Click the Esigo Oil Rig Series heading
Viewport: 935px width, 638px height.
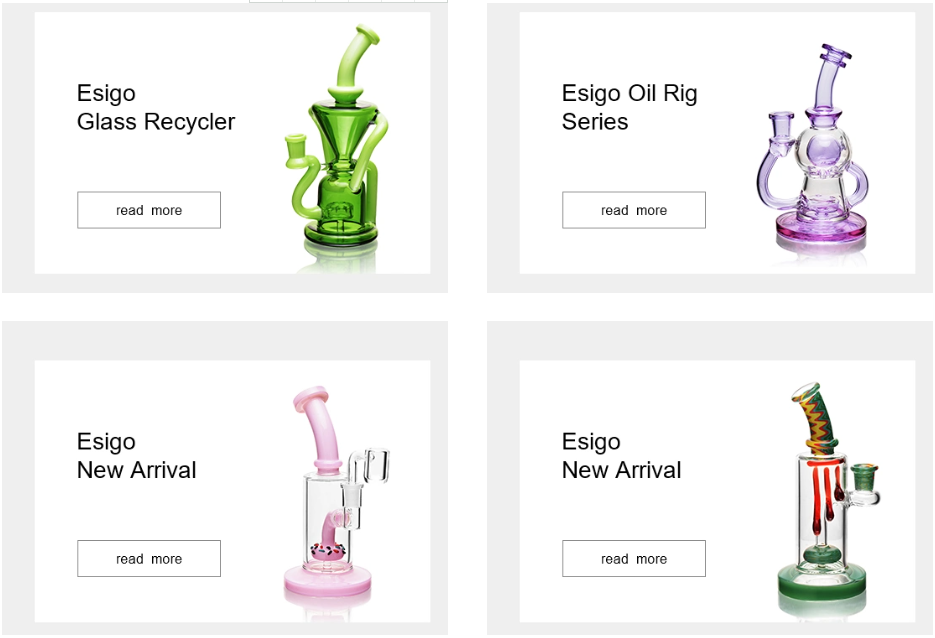pyautogui.click(x=629, y=107)
